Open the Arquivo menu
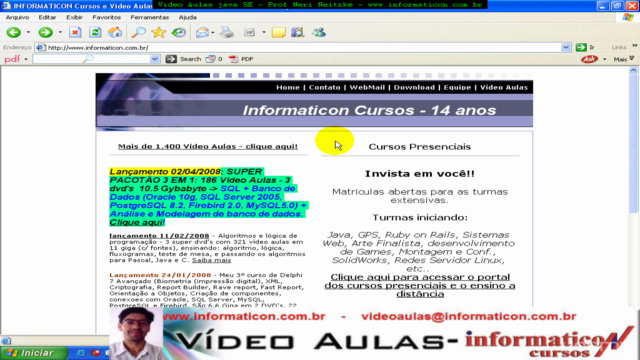Image resolution: width=640 pixels, height=360 pixels. [17, 17]
